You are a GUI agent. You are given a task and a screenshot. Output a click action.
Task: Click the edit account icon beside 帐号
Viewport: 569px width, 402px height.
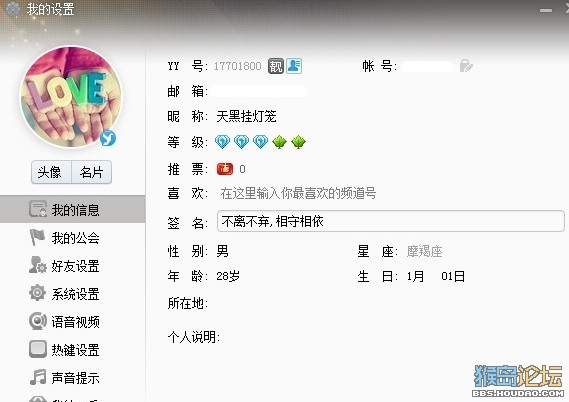(466, 66)
